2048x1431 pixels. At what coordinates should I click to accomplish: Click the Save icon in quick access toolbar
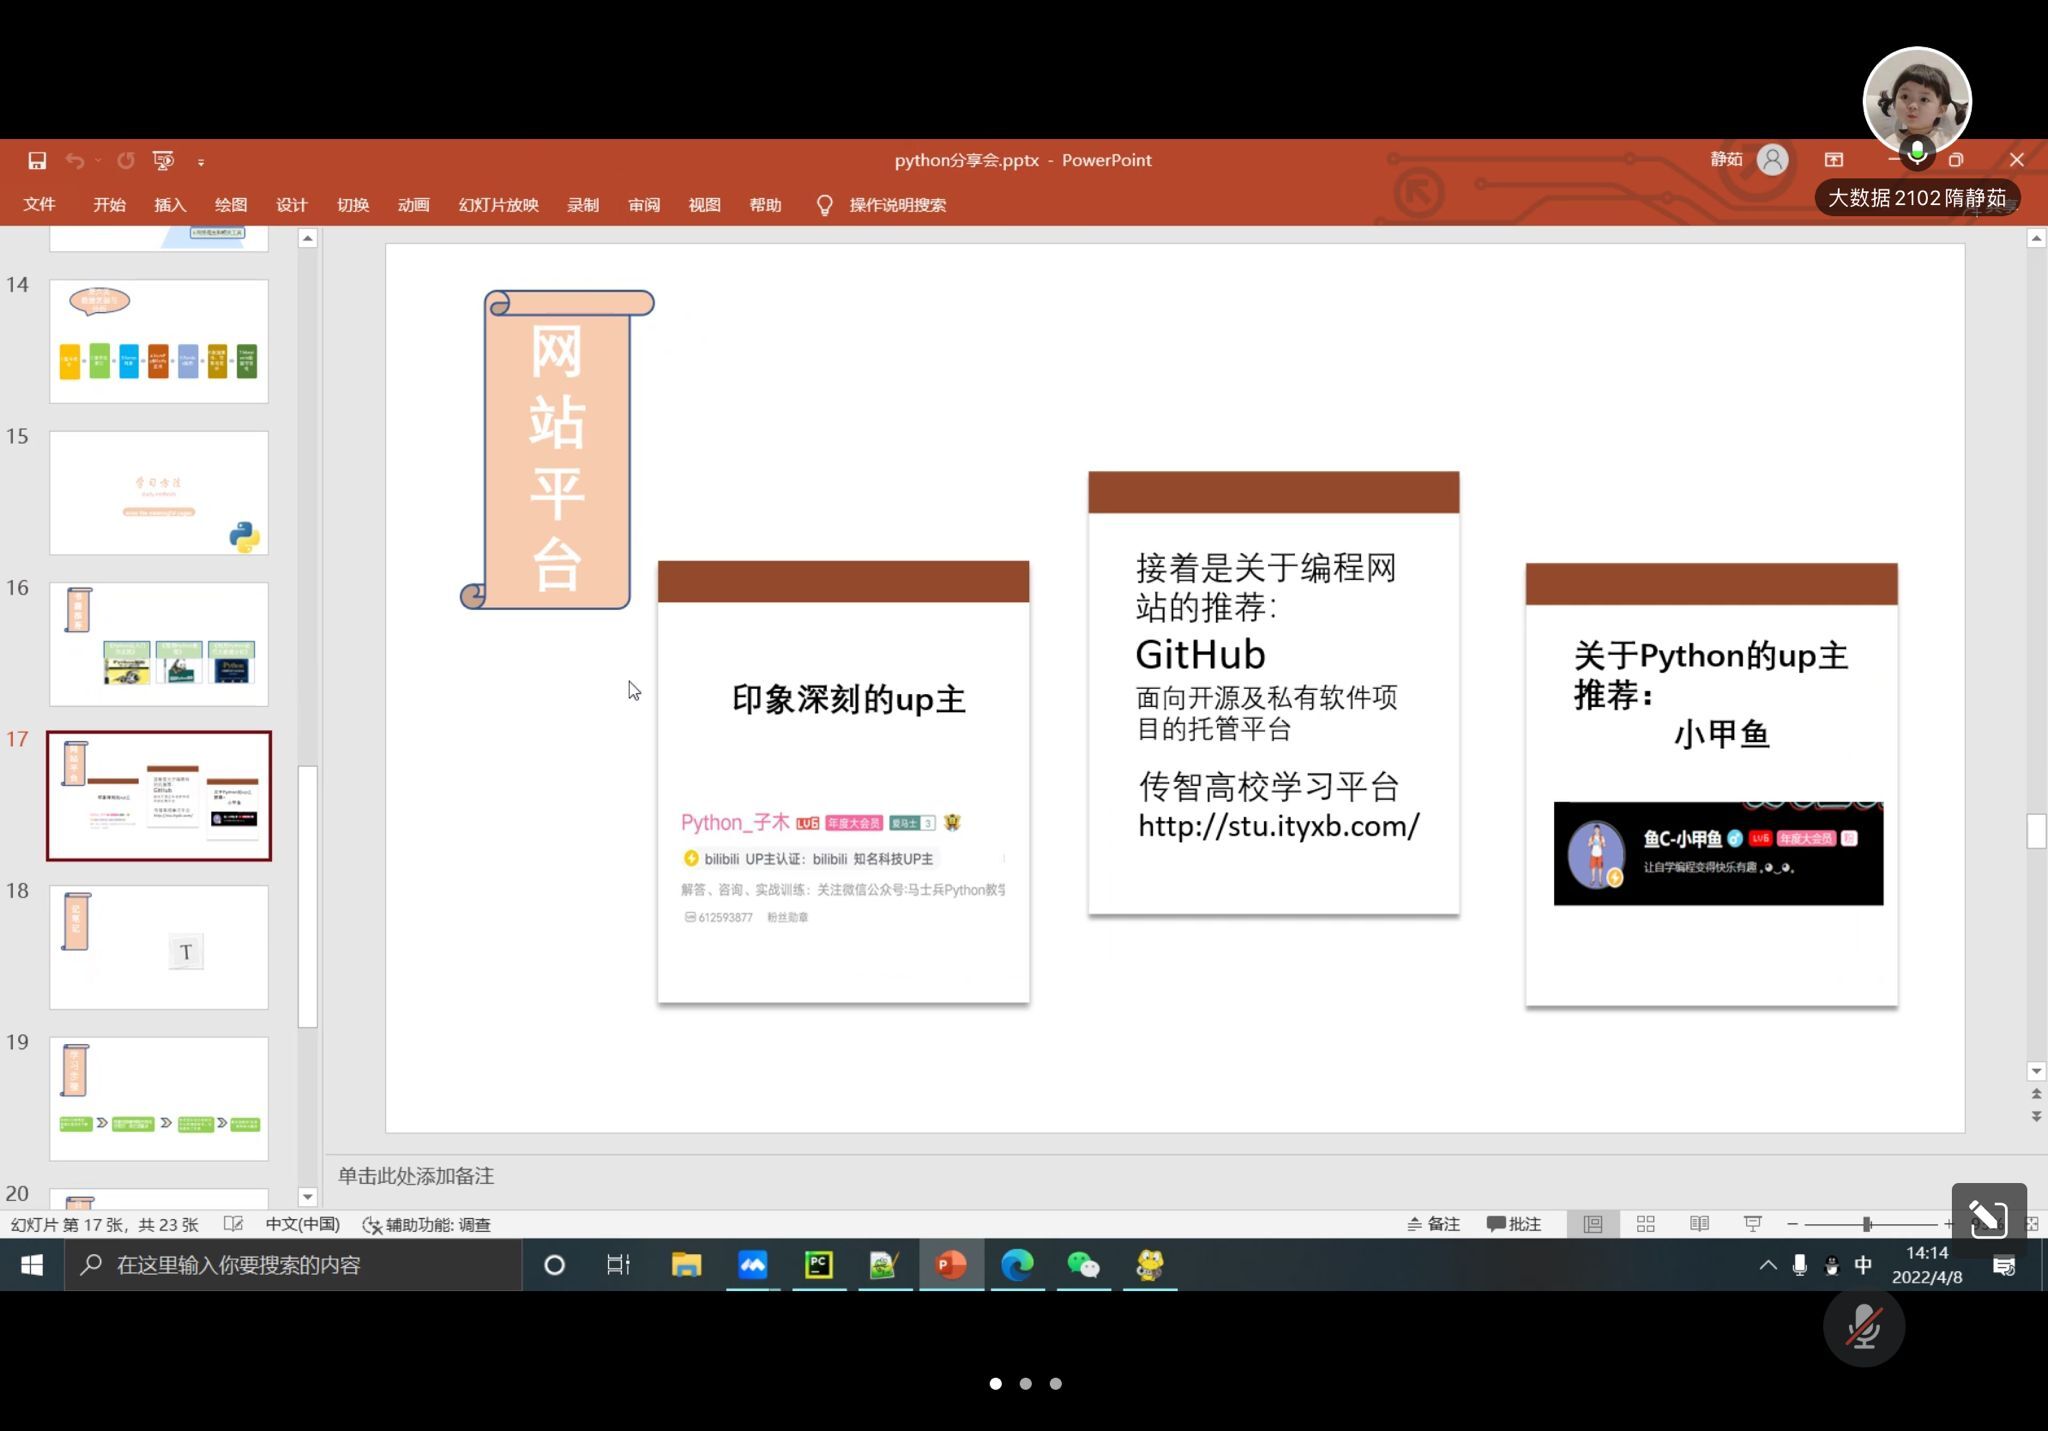click(37, 160)
